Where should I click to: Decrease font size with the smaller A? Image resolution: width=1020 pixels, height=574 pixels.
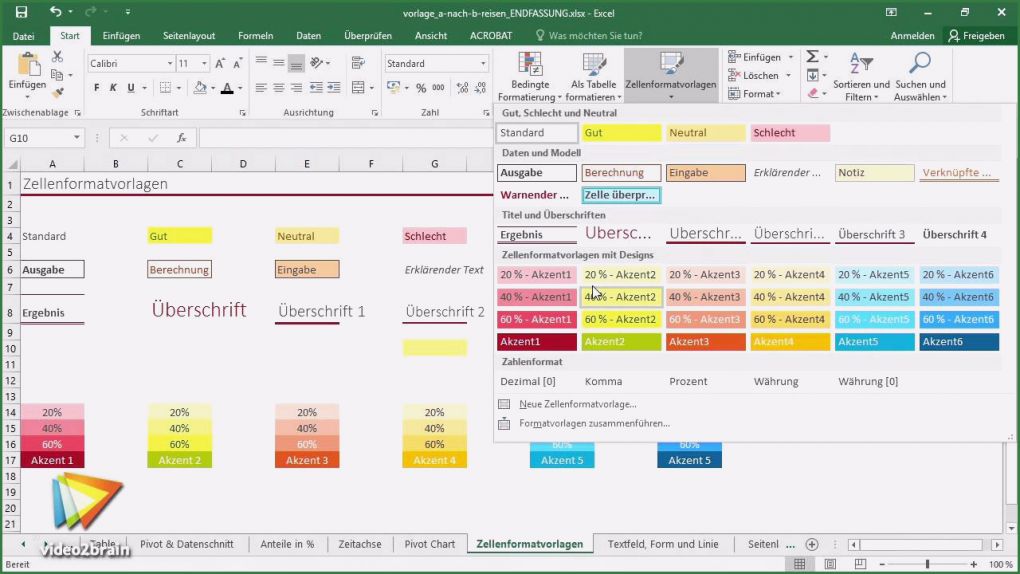pyautogui.click(x=237, y=63)
